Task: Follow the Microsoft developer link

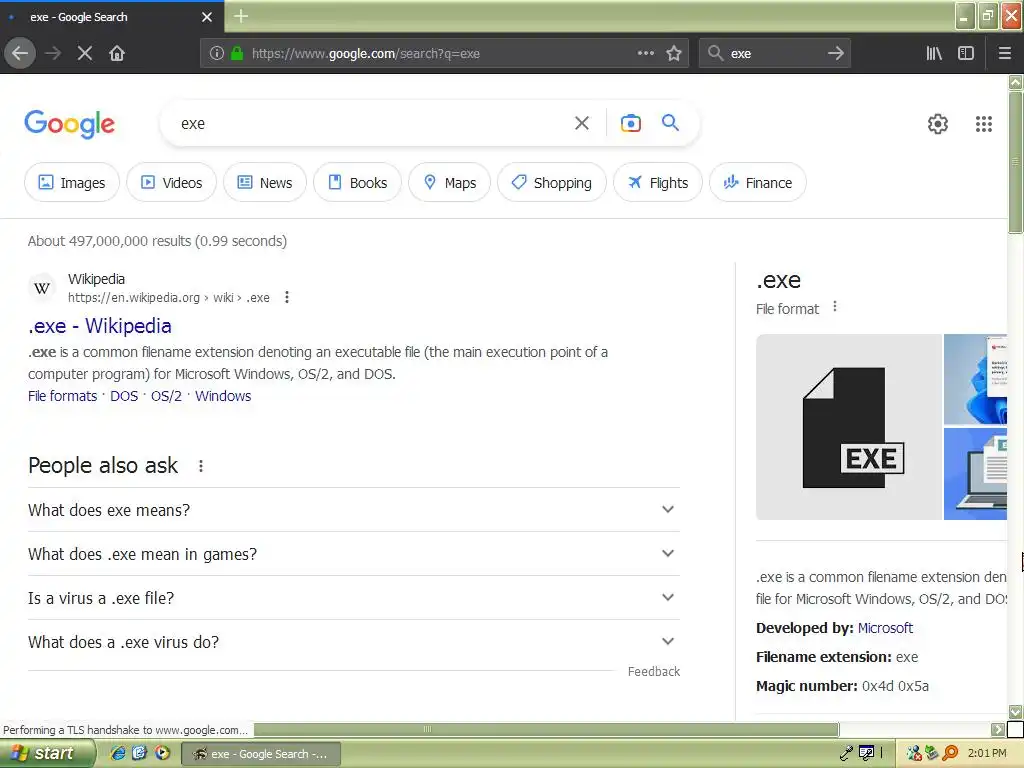Action: [x=885, y=628]
